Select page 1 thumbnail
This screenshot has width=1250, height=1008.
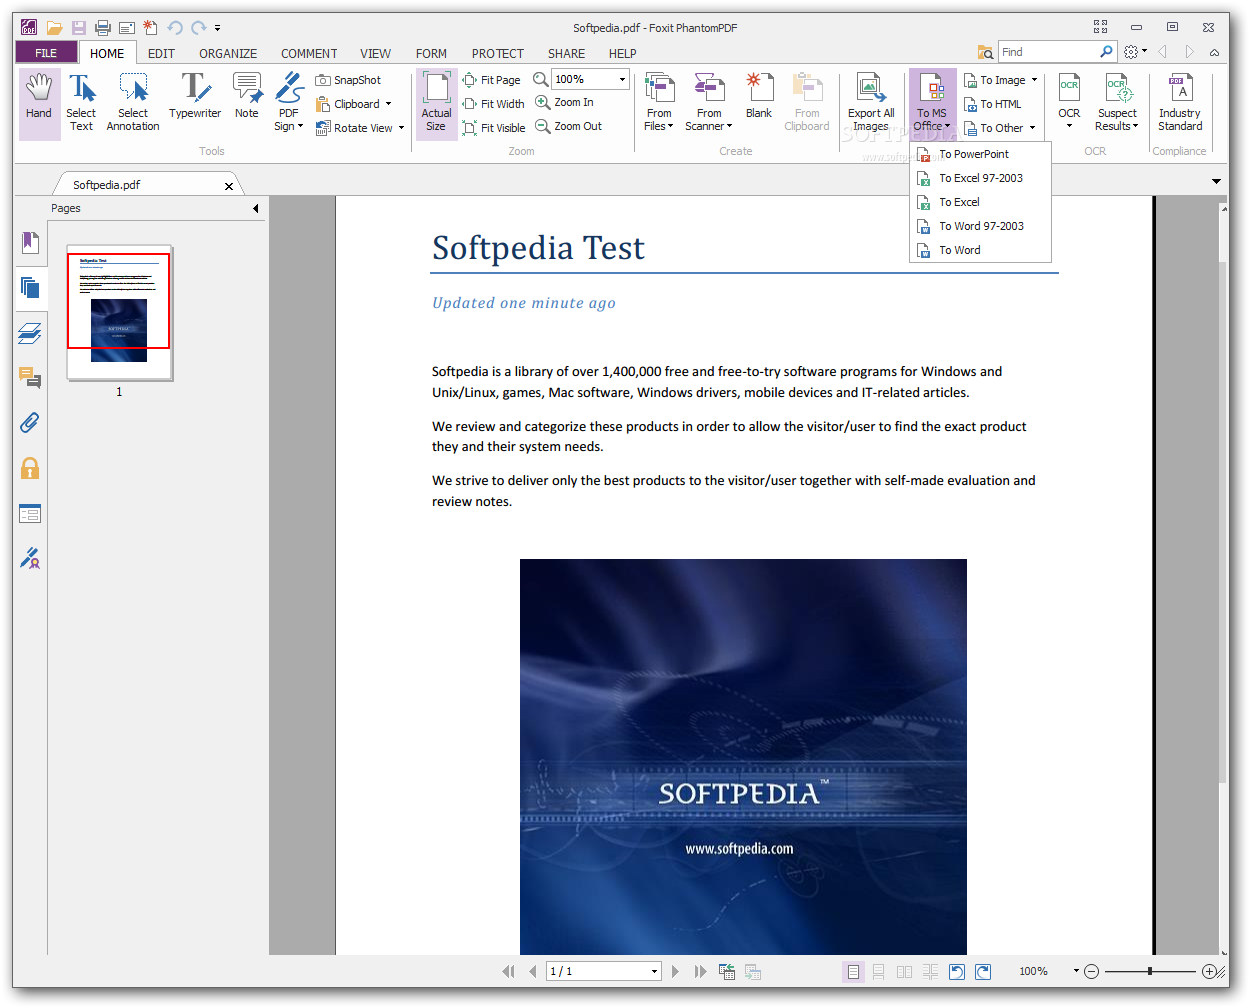[119, 313]
